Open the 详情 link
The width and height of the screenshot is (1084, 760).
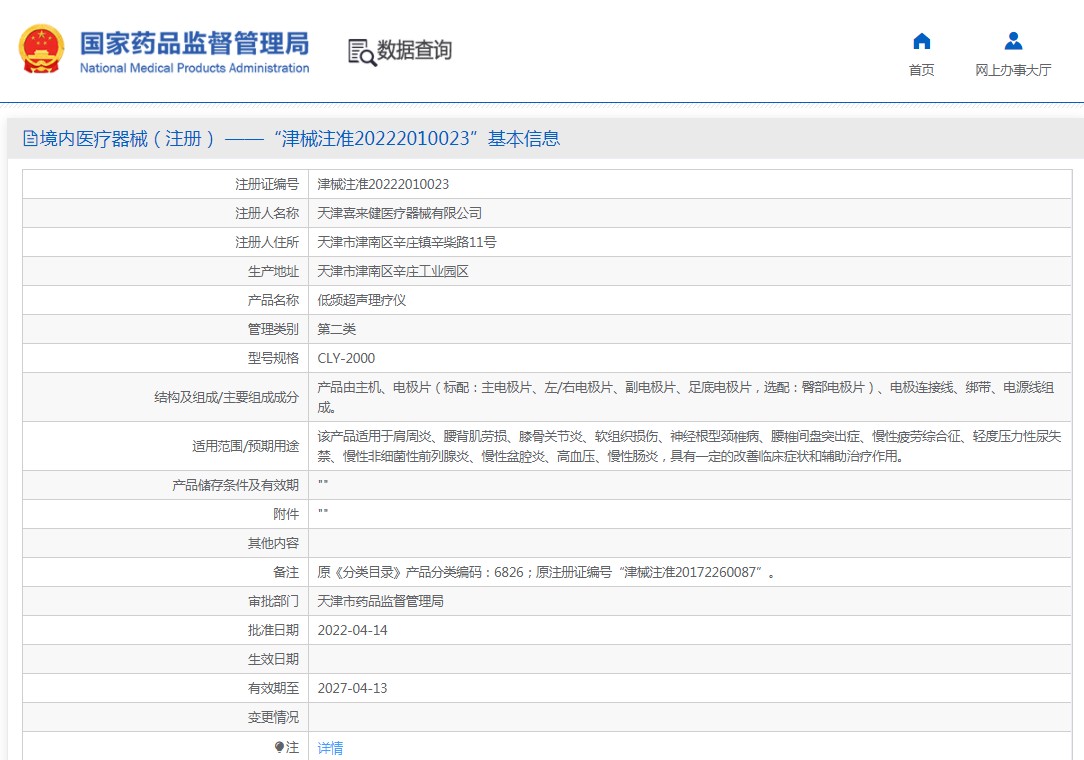(330, 748)
